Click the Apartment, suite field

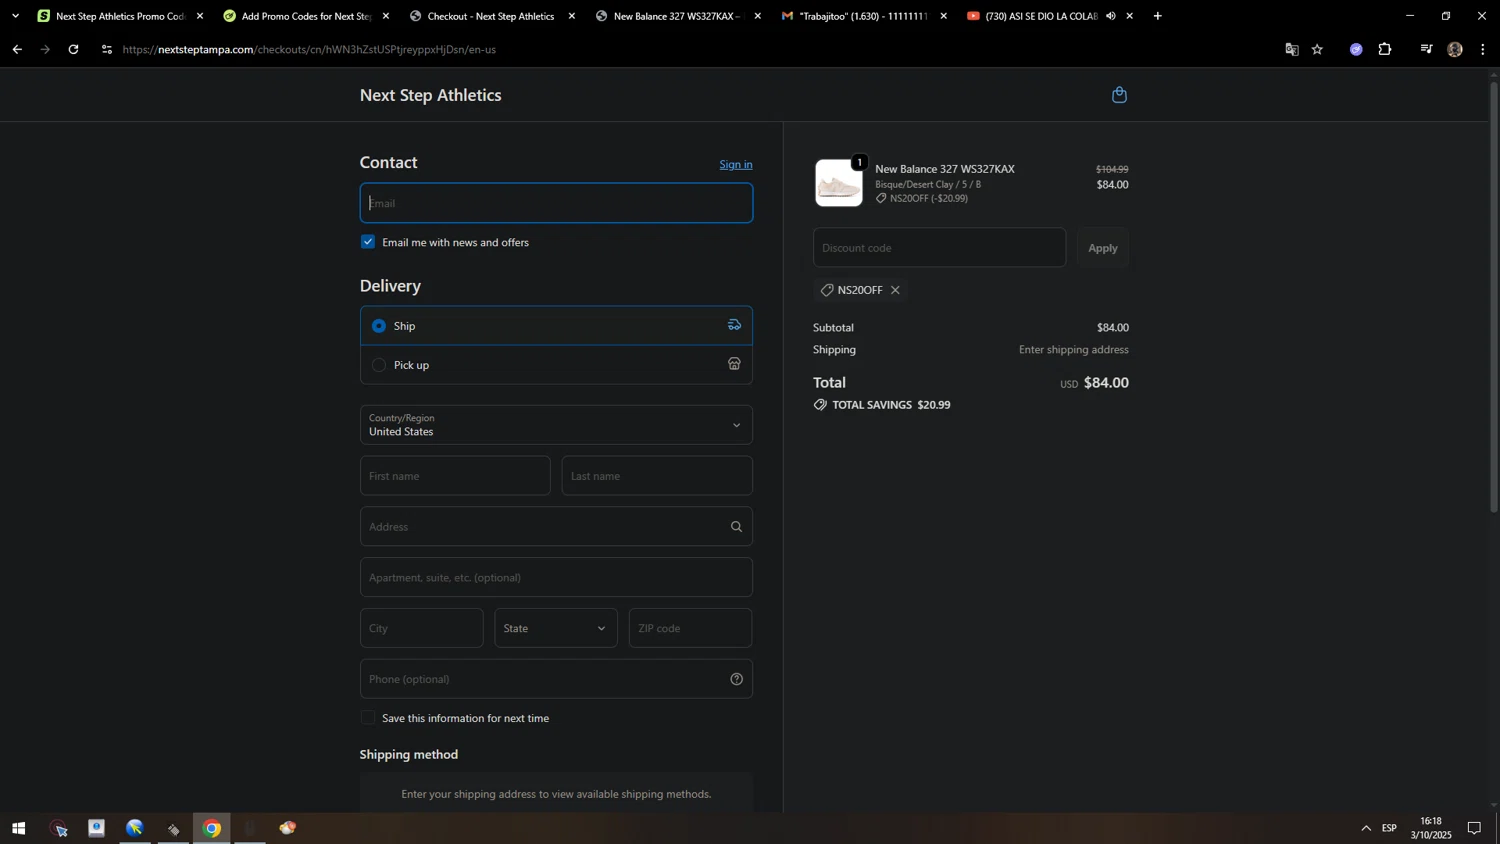tap(556, 578)
